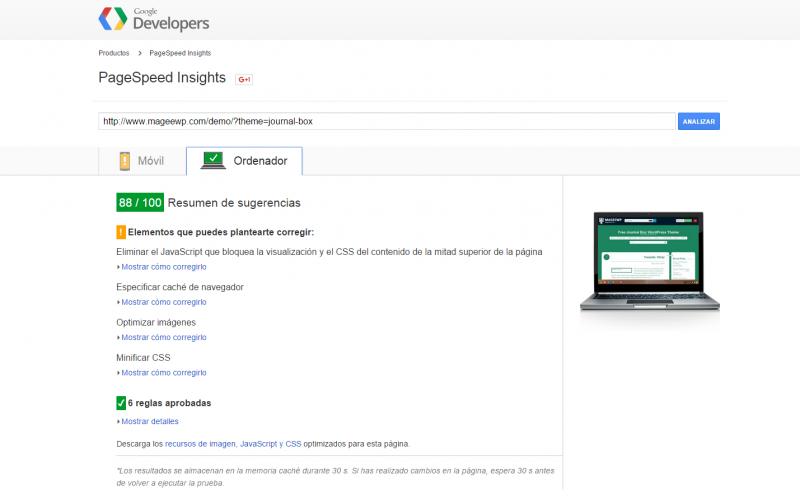The width and height of the screenshot is (800, 502).
Task: Click the green checkmark icon by reglas aprobadas
Action: click(121, 403)
